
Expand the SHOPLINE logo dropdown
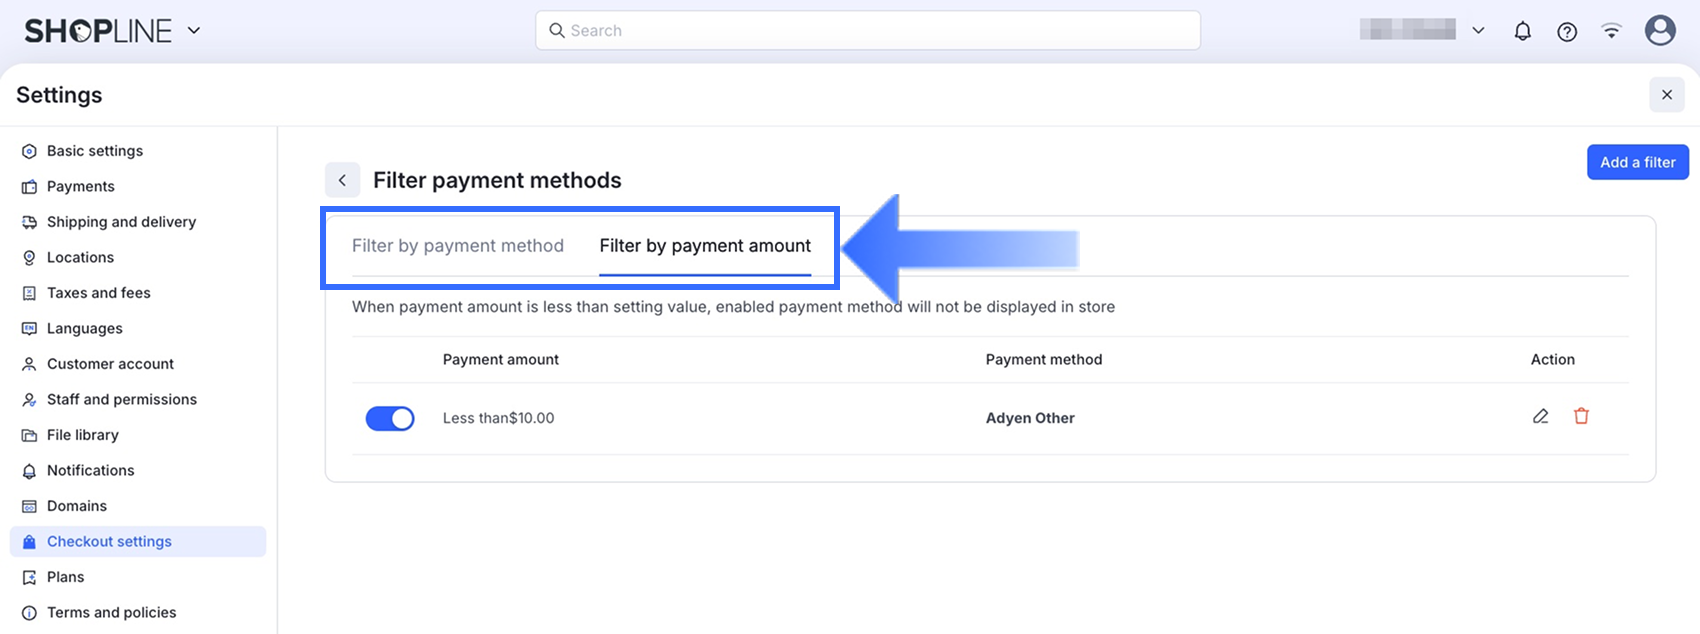194,31
